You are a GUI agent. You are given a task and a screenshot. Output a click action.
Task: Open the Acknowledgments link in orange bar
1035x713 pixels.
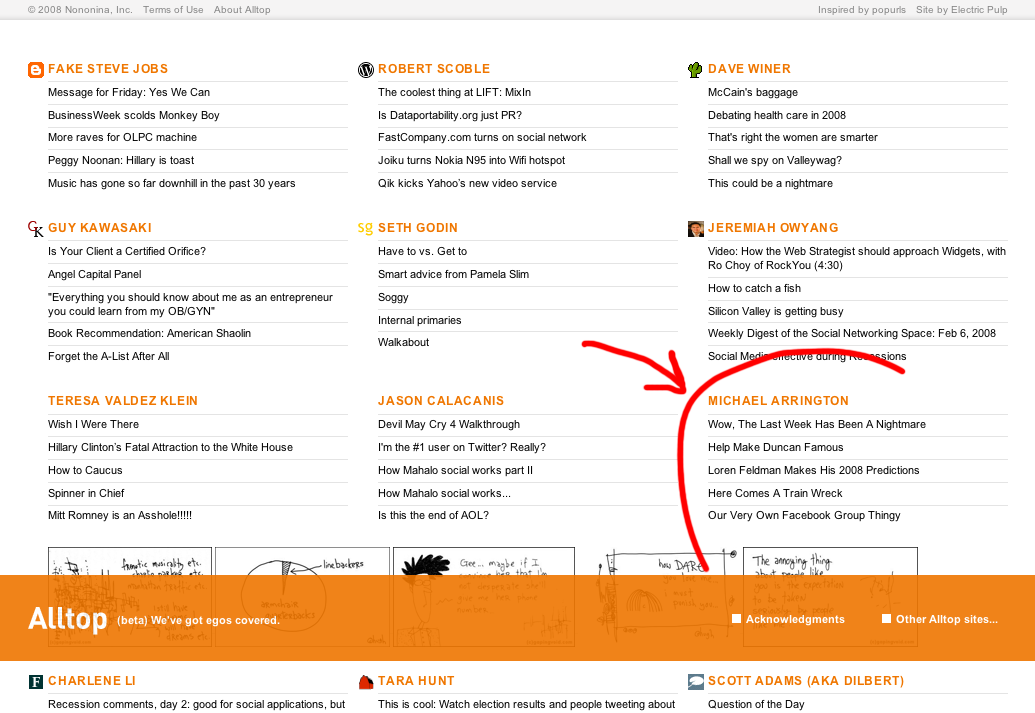795,619
